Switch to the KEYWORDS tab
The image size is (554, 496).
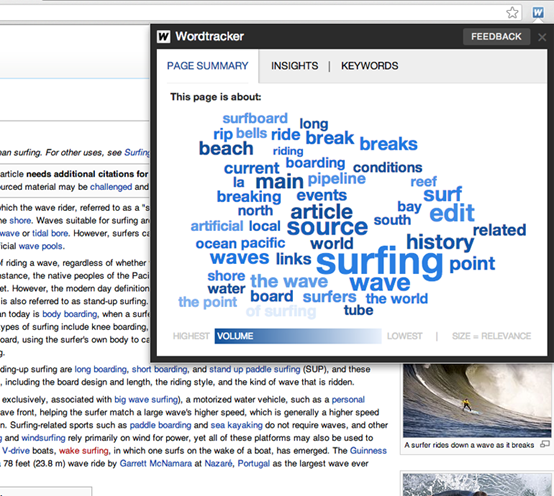[370, 66]
